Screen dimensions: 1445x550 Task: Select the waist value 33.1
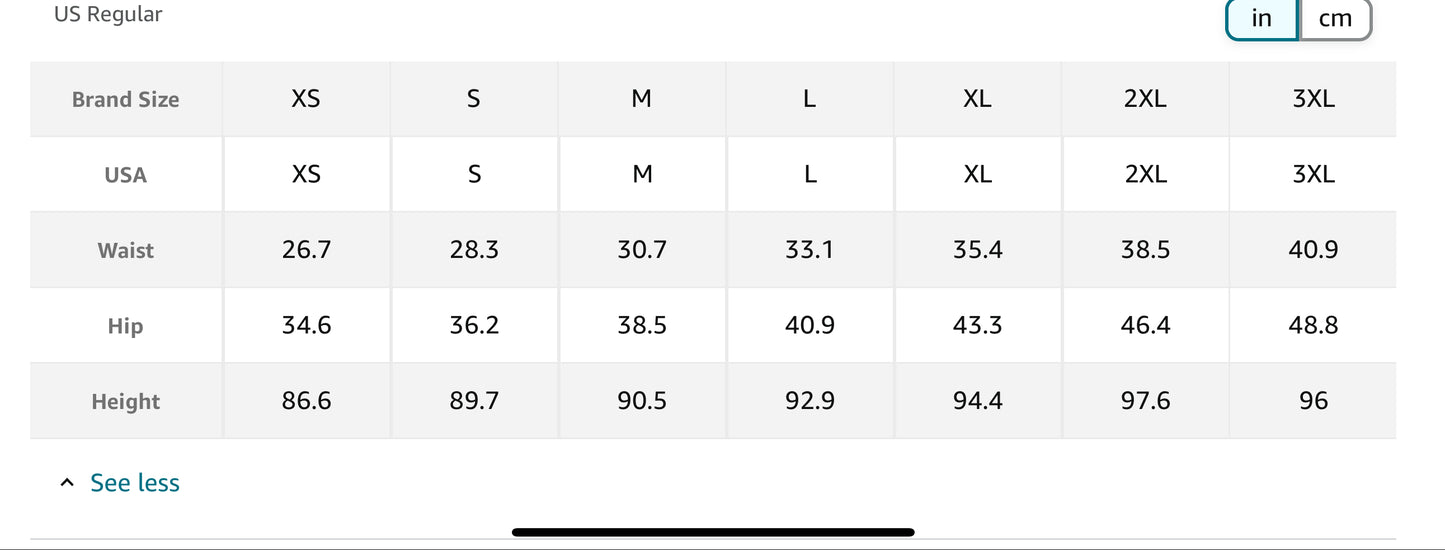(x=809, y=250)
